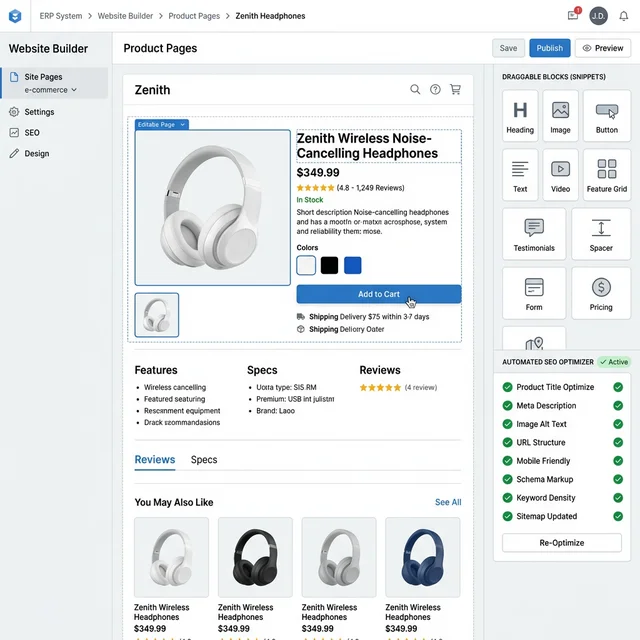Open SEO in the sidebar

24,133
